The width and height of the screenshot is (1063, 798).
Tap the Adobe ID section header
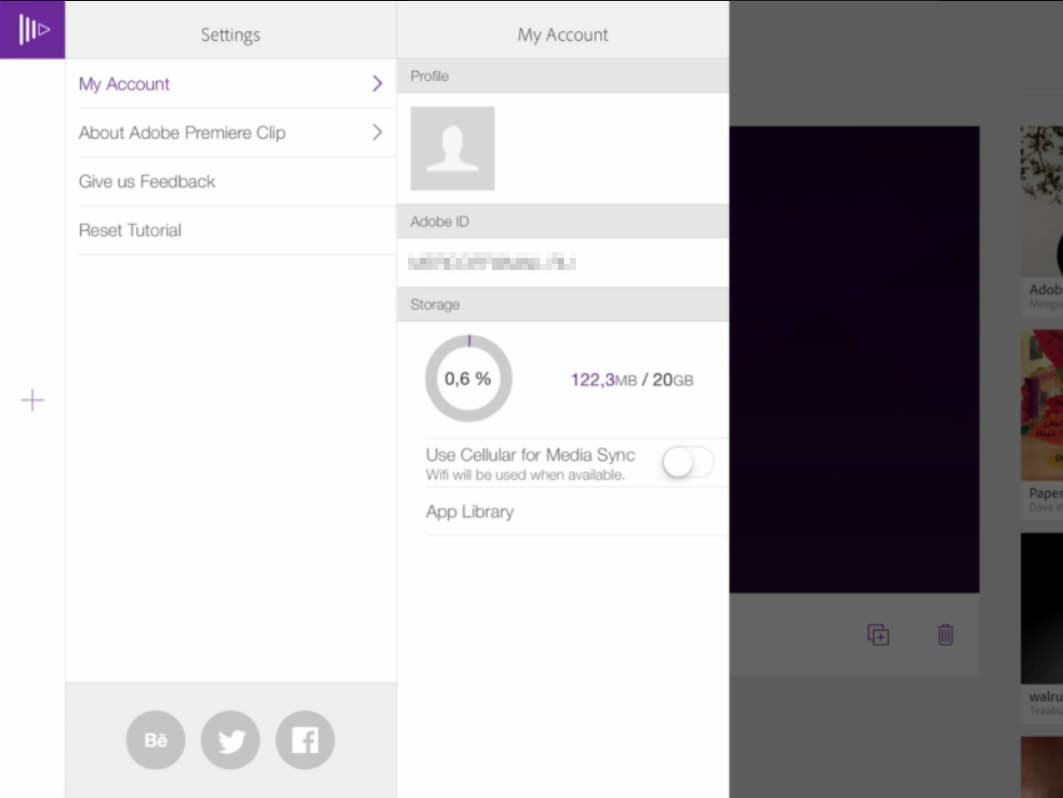tap(563, 222)
